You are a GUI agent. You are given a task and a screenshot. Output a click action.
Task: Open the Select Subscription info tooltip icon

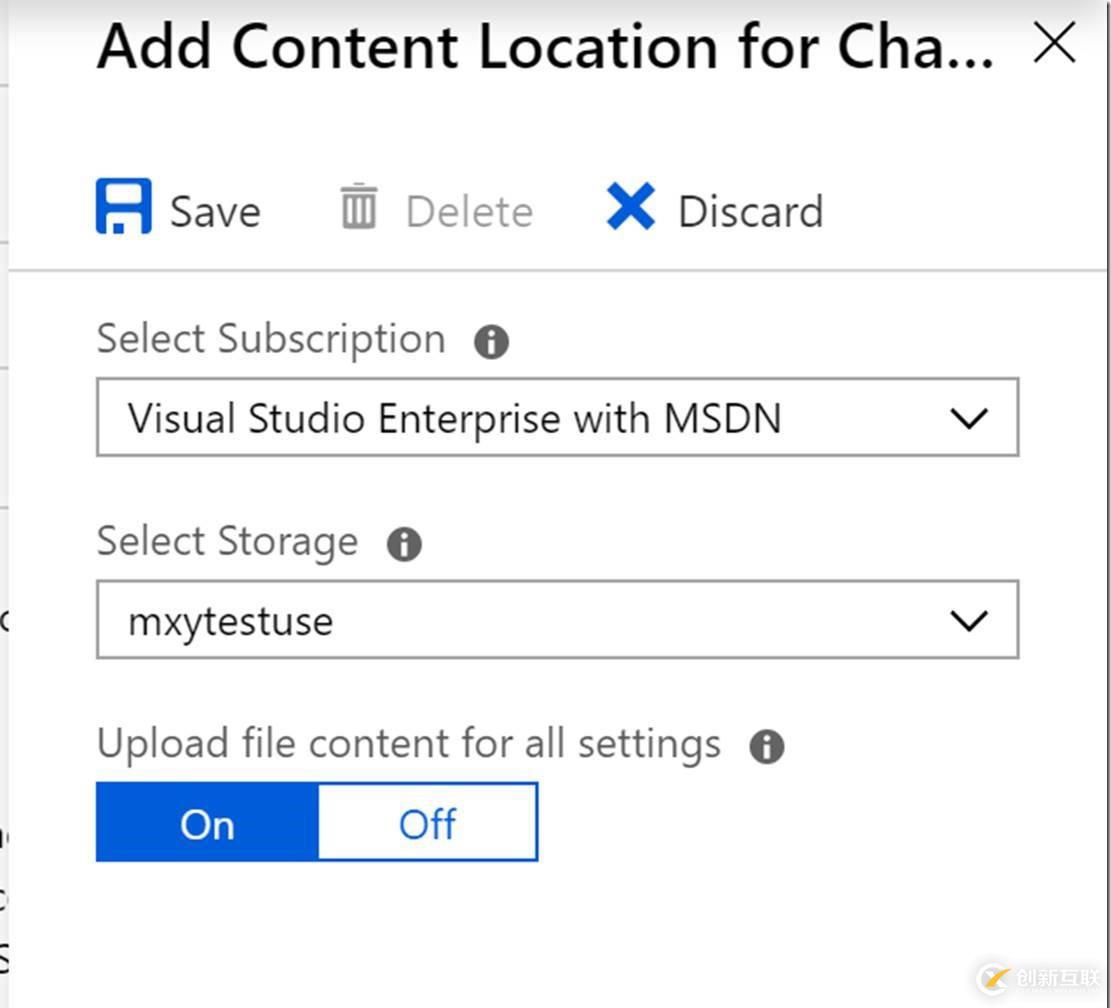click(490, 341)
